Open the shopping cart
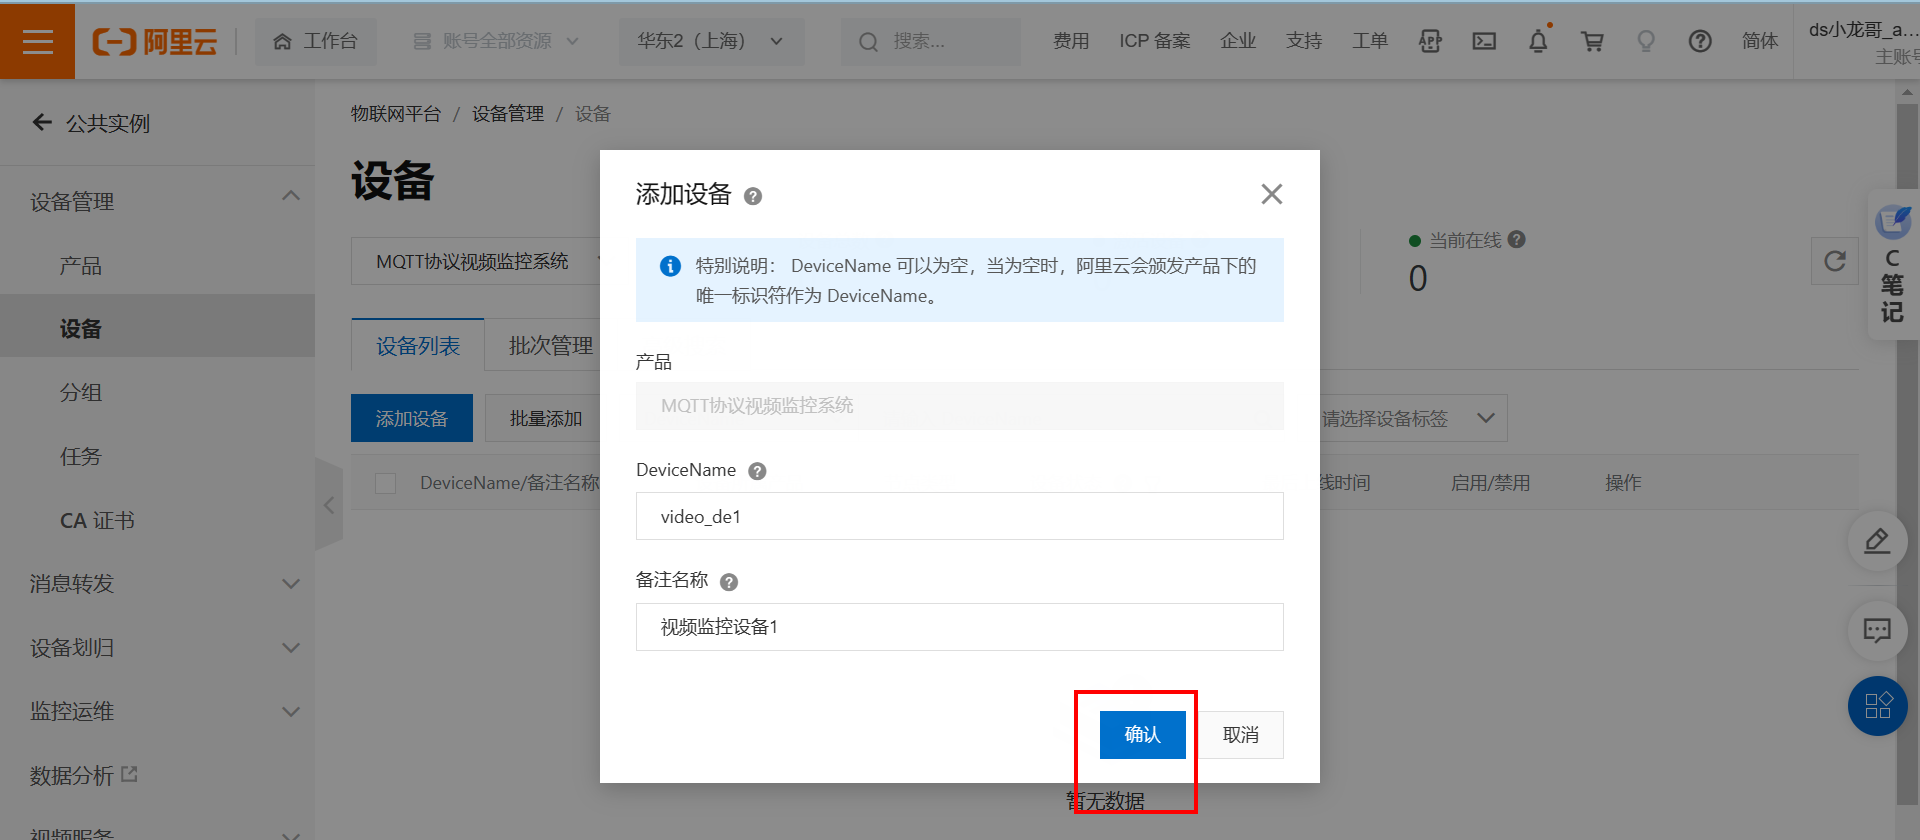The image size is (1920, 840). tap(1592, 41)
